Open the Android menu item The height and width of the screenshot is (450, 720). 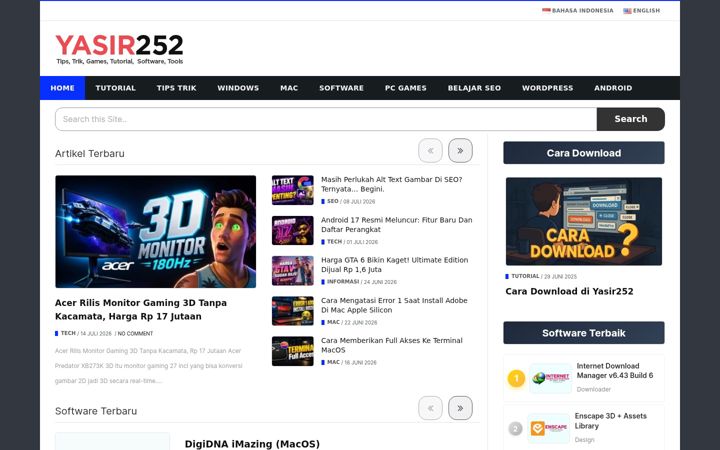[613, 88]
